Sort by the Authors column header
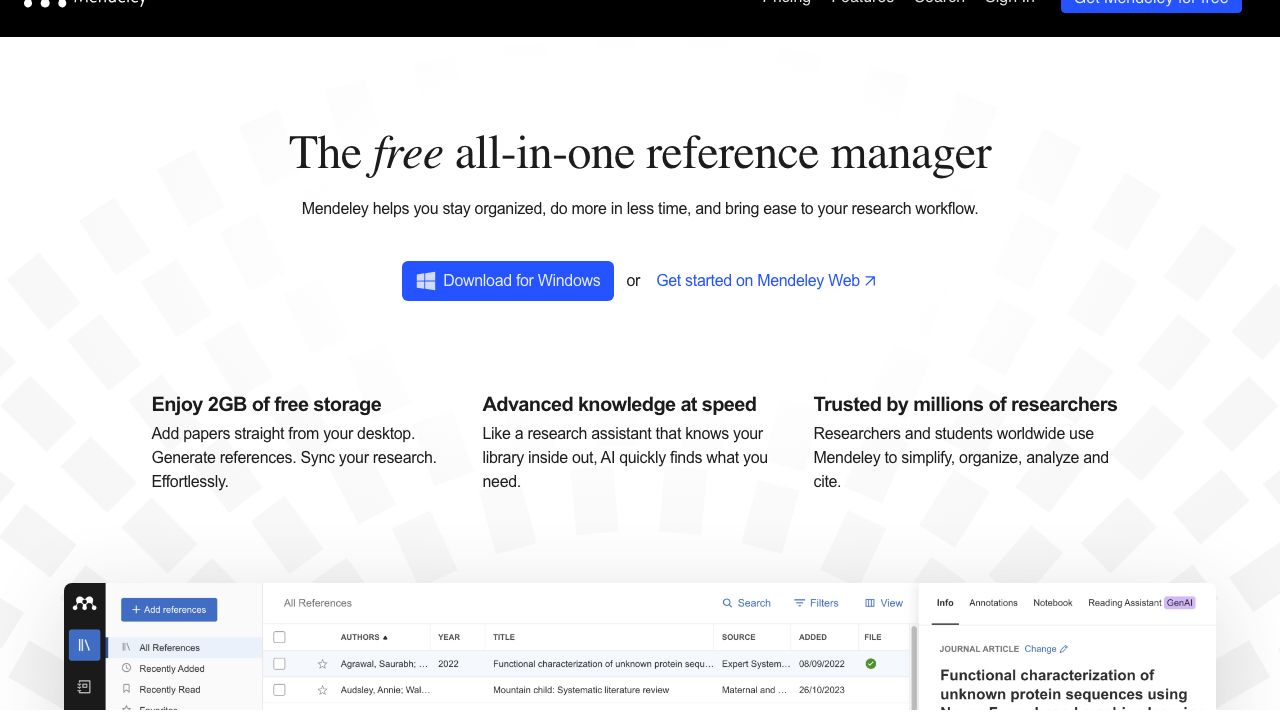This screenshot has height=720, width=1280. [x=364, y=637]
